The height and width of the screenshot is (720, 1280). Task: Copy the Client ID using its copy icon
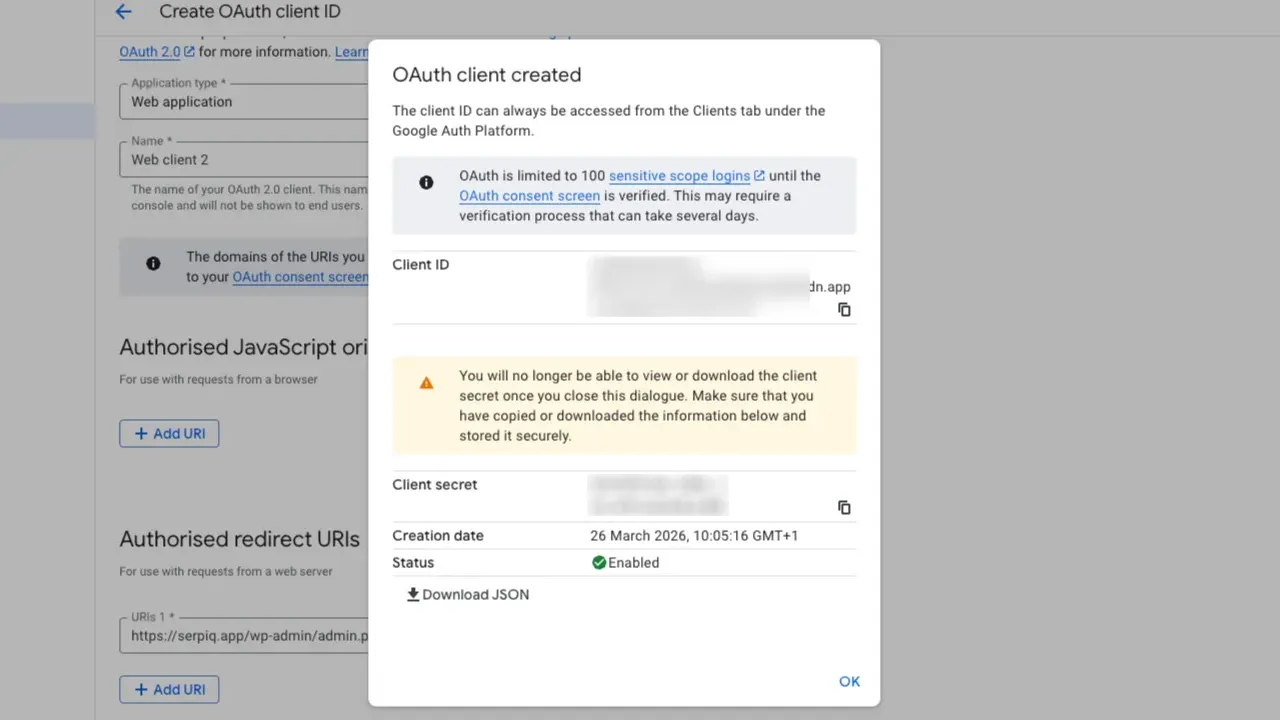tap(844, 310)
